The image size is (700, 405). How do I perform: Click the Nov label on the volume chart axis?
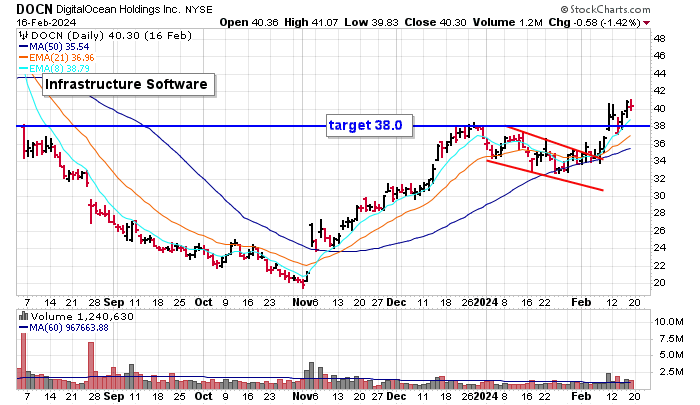point(302,396)
